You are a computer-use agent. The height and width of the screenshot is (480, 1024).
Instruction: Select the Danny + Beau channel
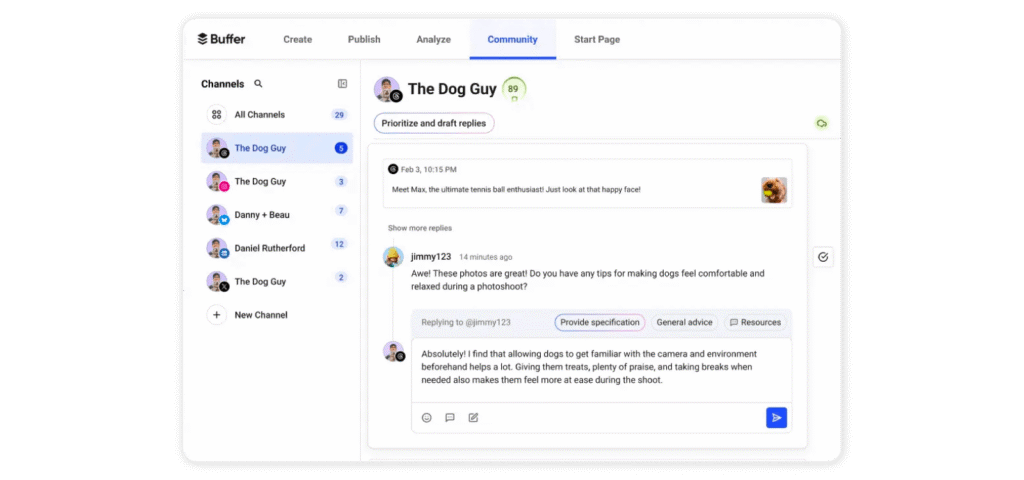click(260, 215)
